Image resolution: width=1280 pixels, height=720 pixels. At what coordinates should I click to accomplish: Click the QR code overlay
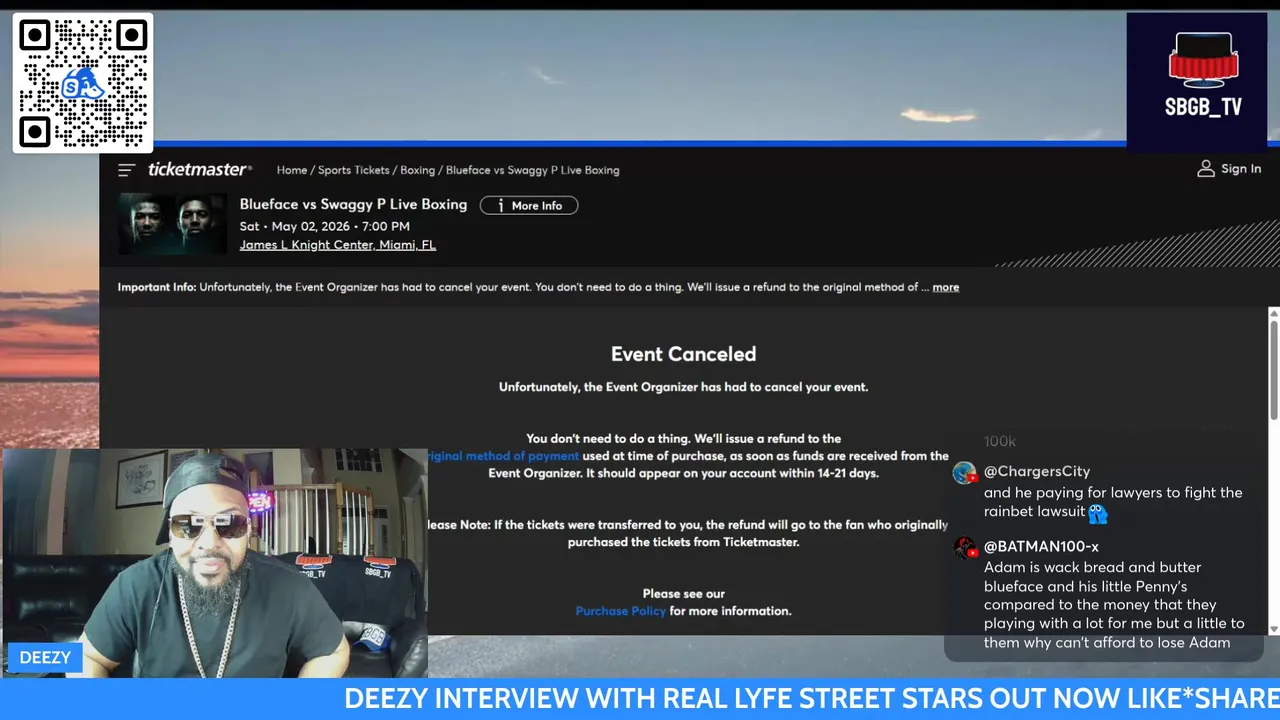pos(83,83)
